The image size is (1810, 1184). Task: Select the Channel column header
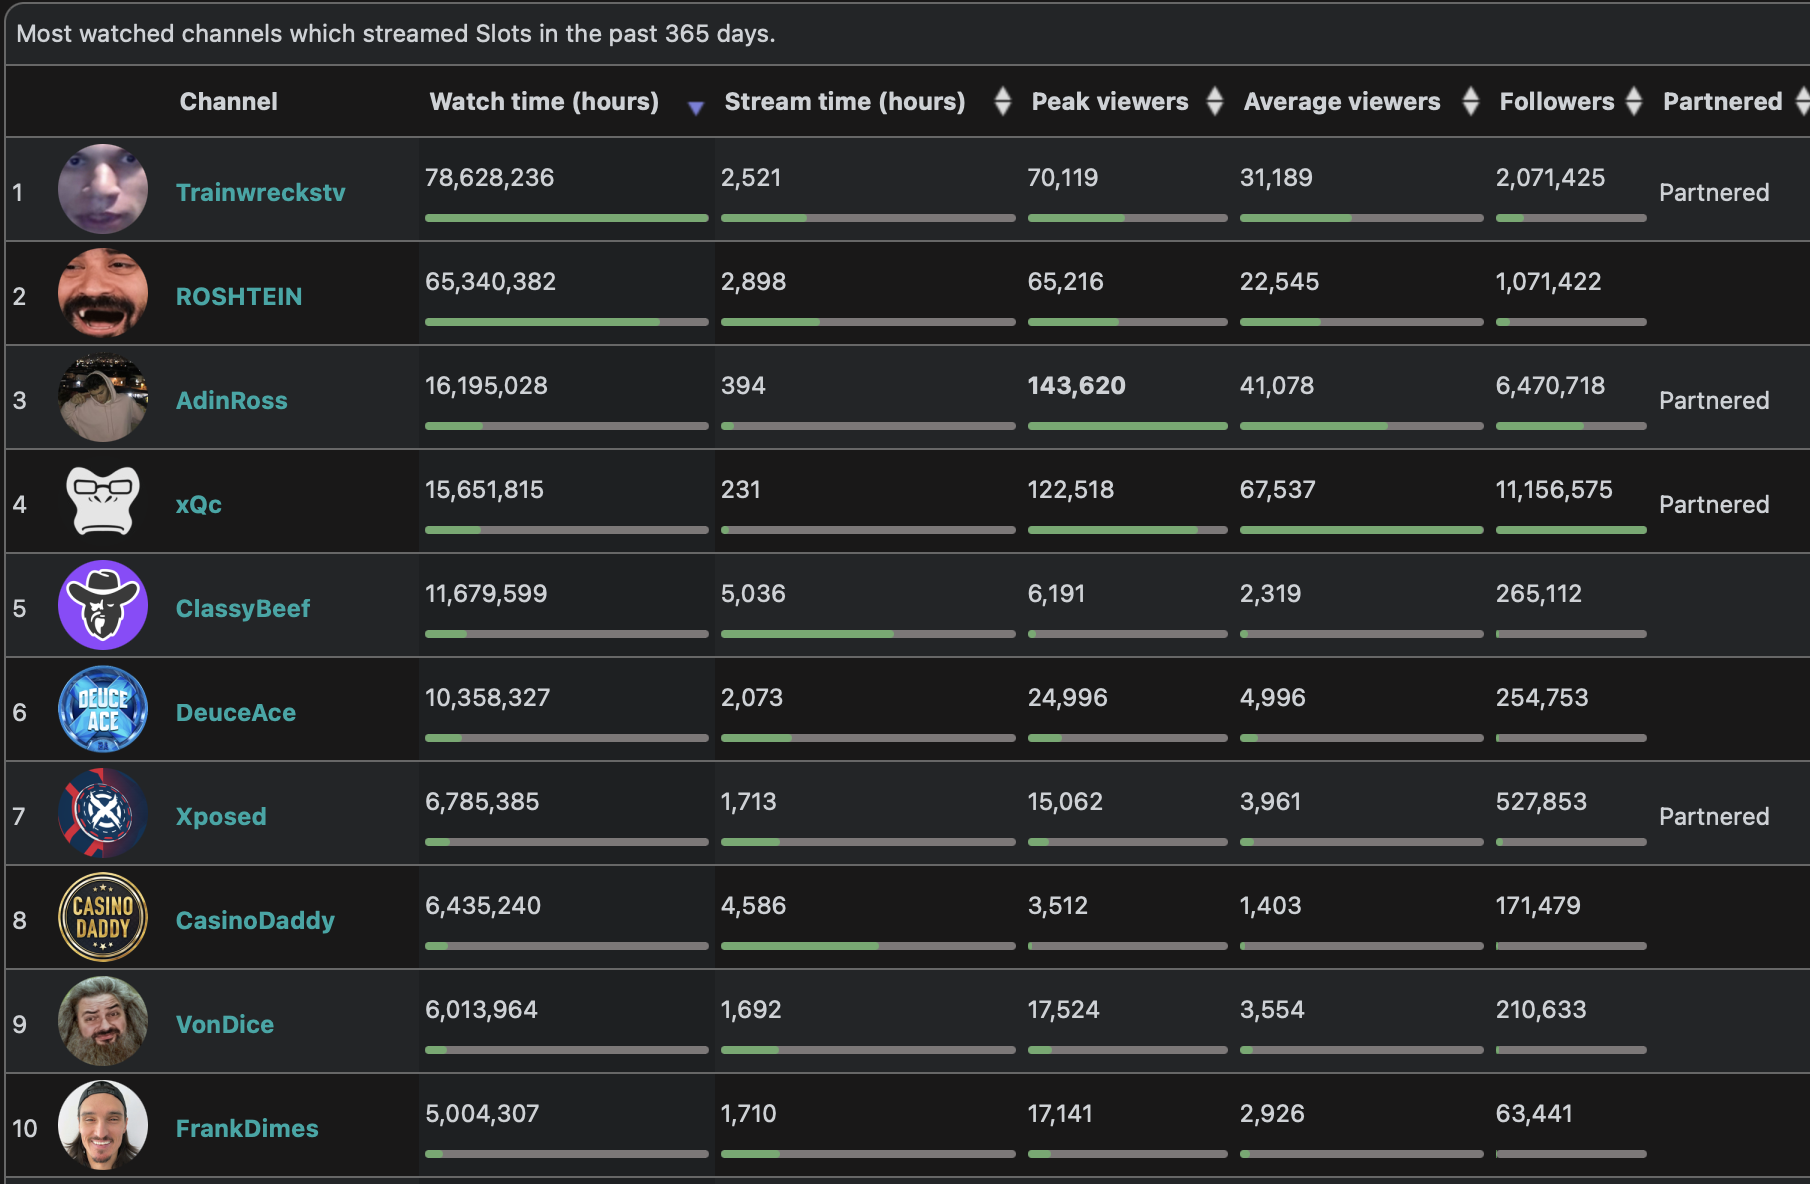pos(228,101)
